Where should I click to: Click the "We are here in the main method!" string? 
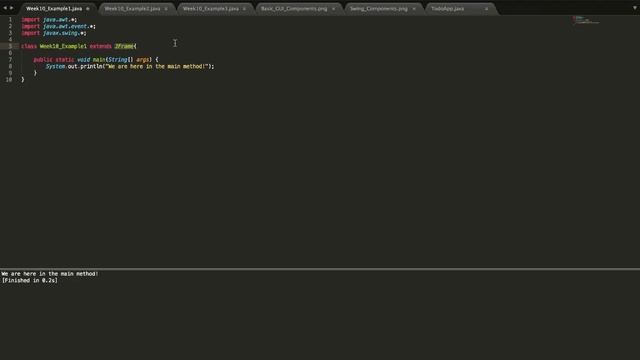157,66
